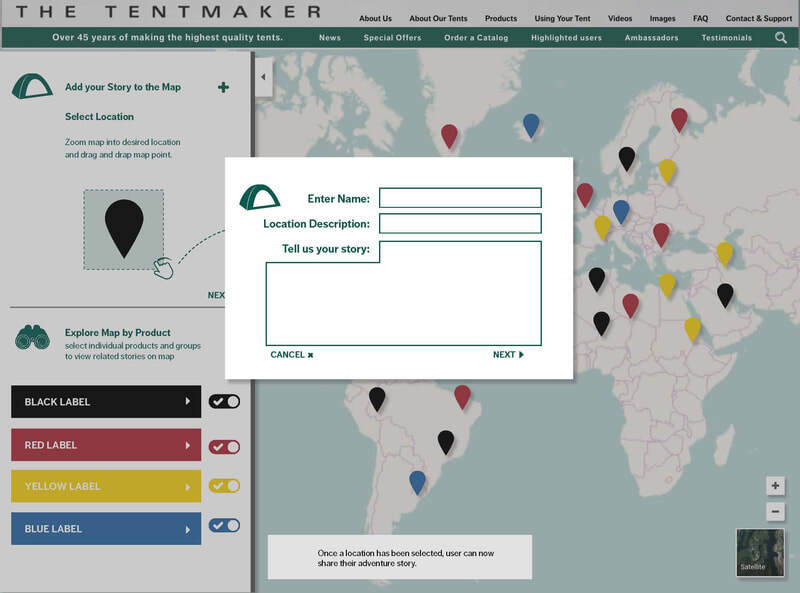Screen dimensions: 800x593
Task: Zoom out the map with the minus button
Action: [775, 511]
